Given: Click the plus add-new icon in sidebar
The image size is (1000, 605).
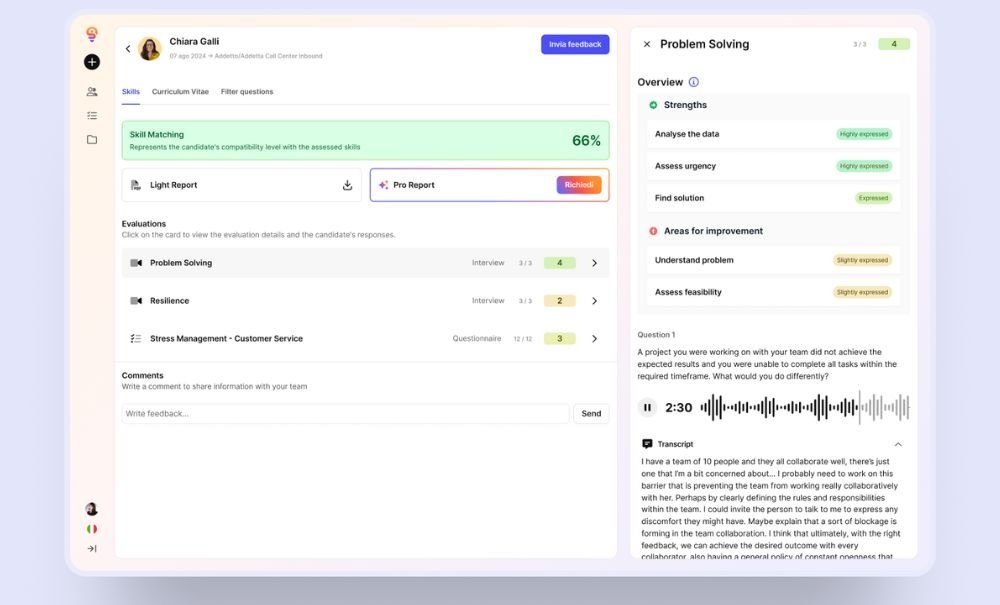Looking at the screenshot, I should (x=92, y=62).
